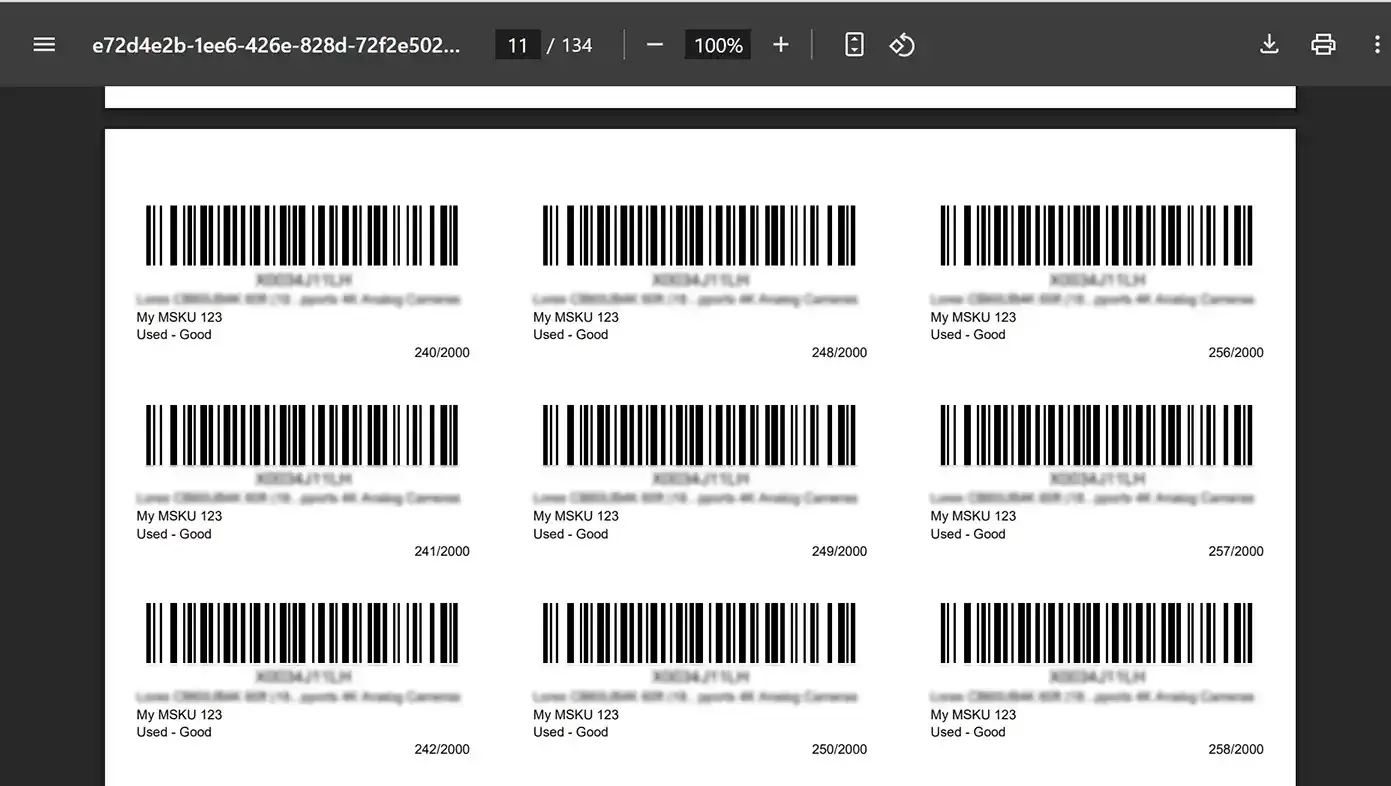Click the label count text 256/2000
This screenshot has height=786, width=1391.
(1236, 352)
